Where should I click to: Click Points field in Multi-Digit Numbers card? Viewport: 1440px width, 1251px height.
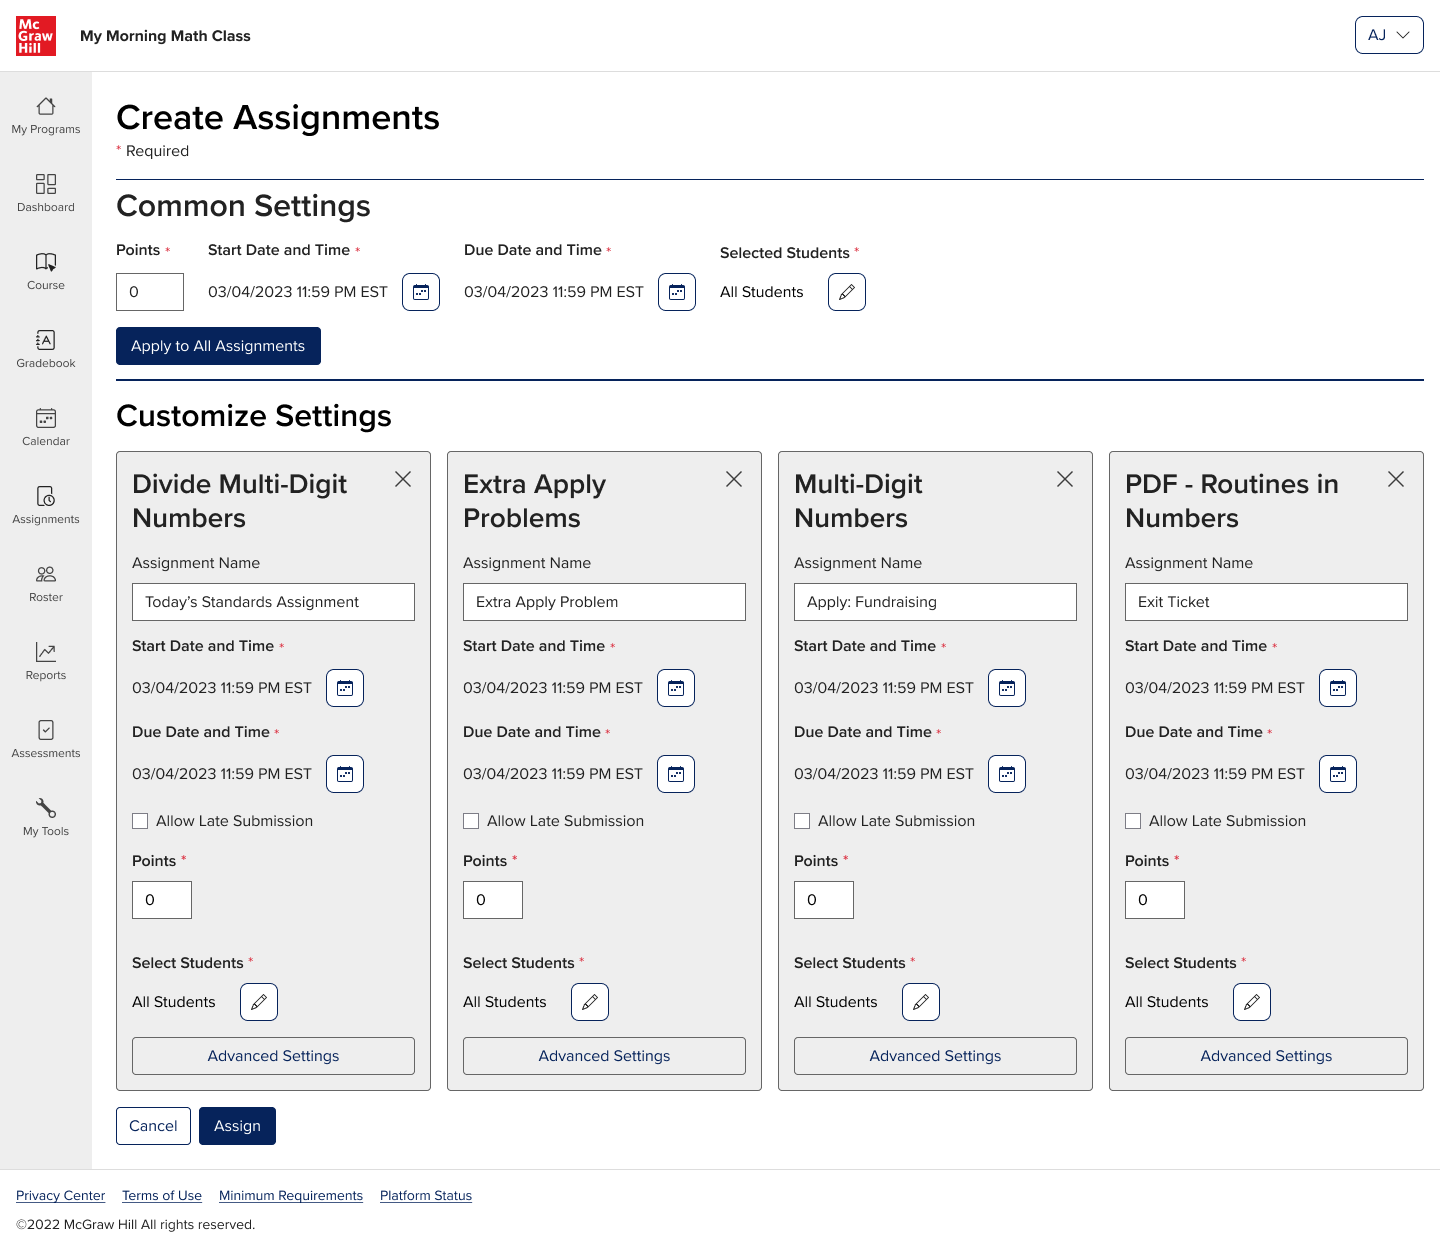coord(824,900)
